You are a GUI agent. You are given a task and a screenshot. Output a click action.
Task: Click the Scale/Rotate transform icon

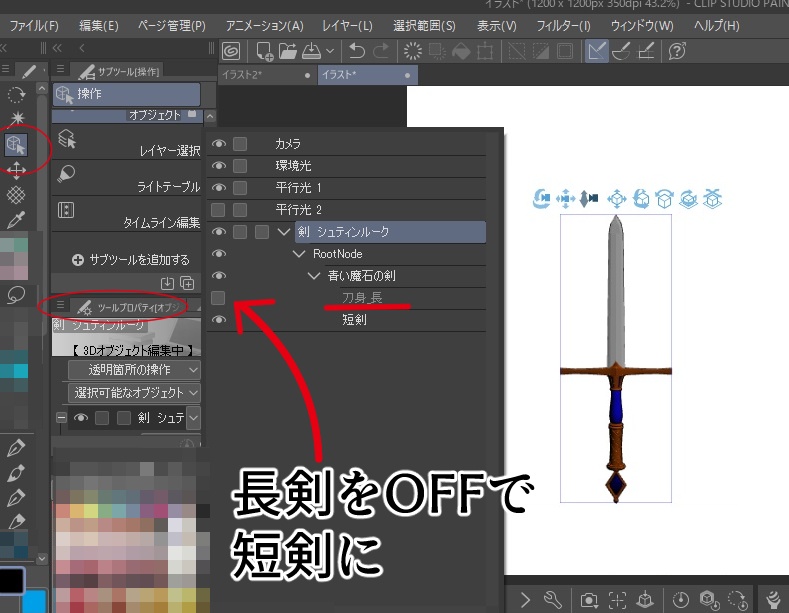tap(485, 51)
